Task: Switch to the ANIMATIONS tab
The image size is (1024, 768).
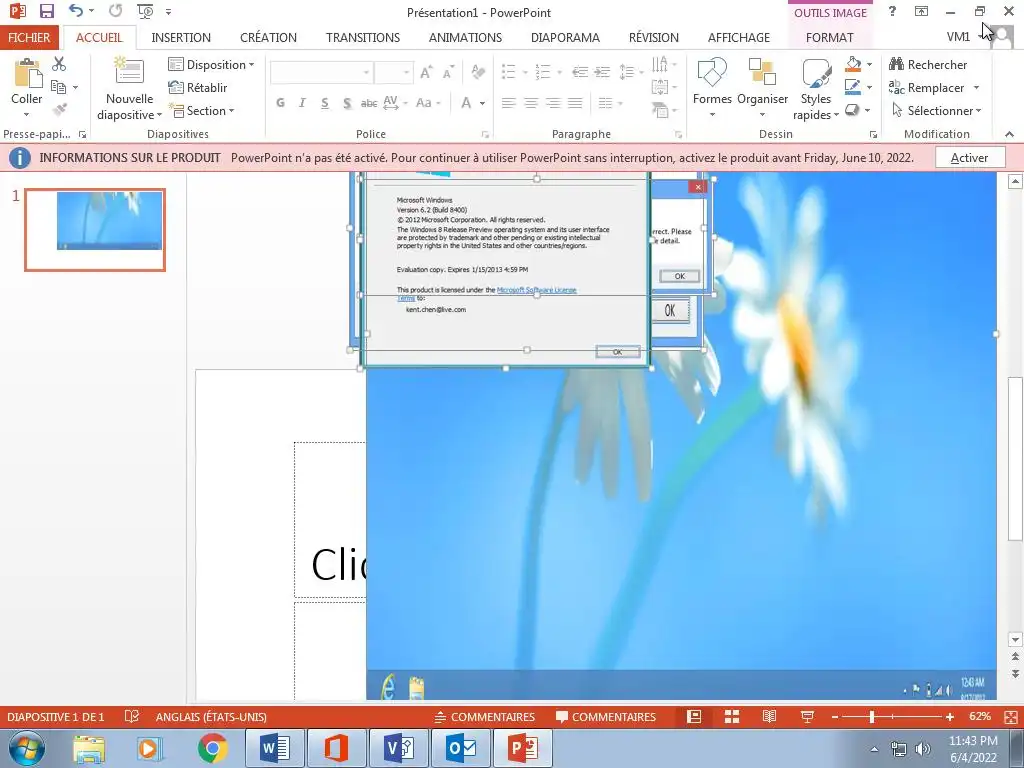Action: (x=465, y=37)
